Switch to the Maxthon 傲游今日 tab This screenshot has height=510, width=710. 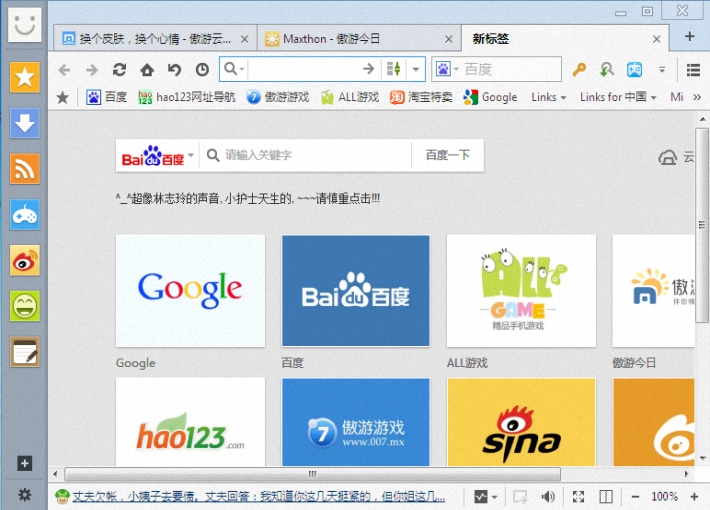pyautogui.click(x=359, y=39)
